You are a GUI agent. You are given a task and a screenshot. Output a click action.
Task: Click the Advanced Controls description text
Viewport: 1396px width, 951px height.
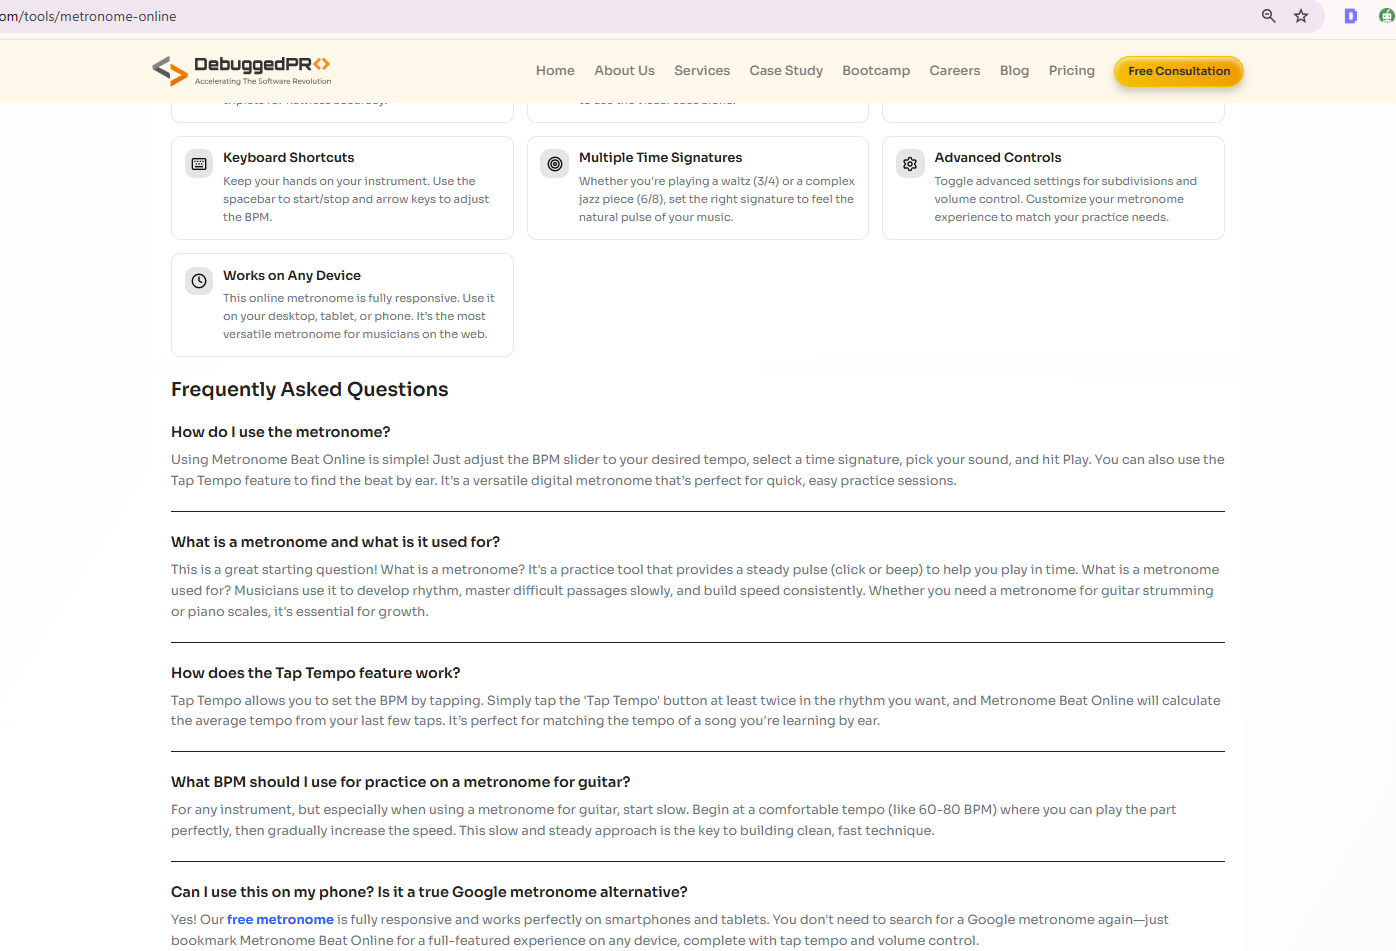pos(1066,199)
